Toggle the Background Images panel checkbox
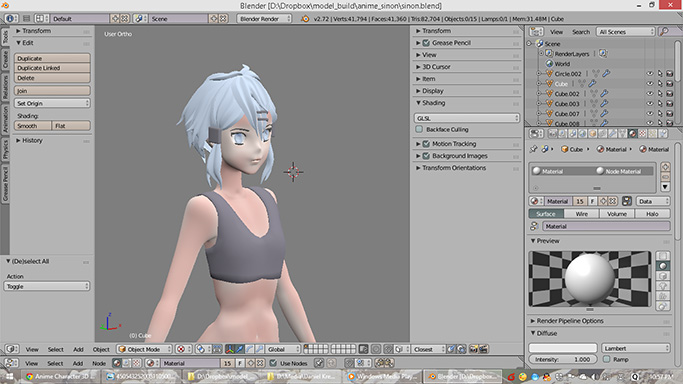This screenshot has height=384, width=683. point(426,155)
